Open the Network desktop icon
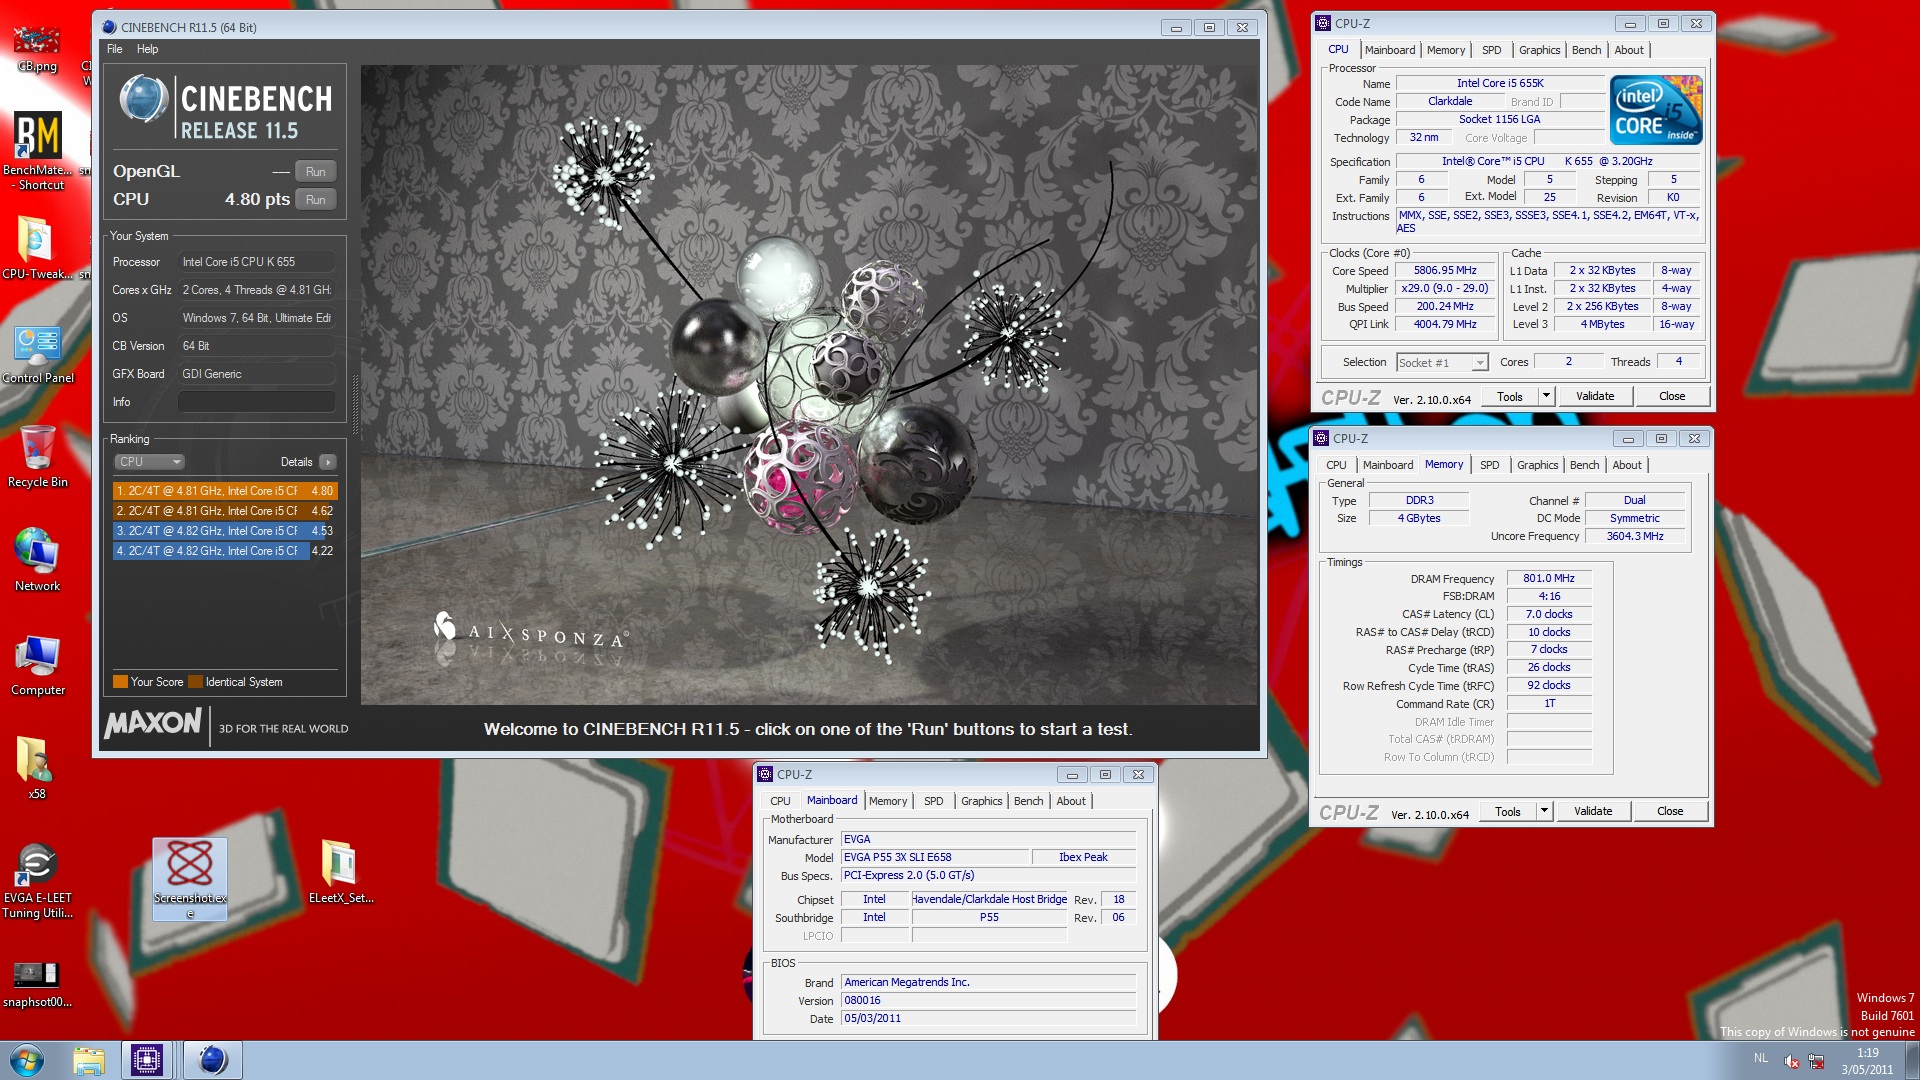The image size is (1920, 1080). point(37,560)
